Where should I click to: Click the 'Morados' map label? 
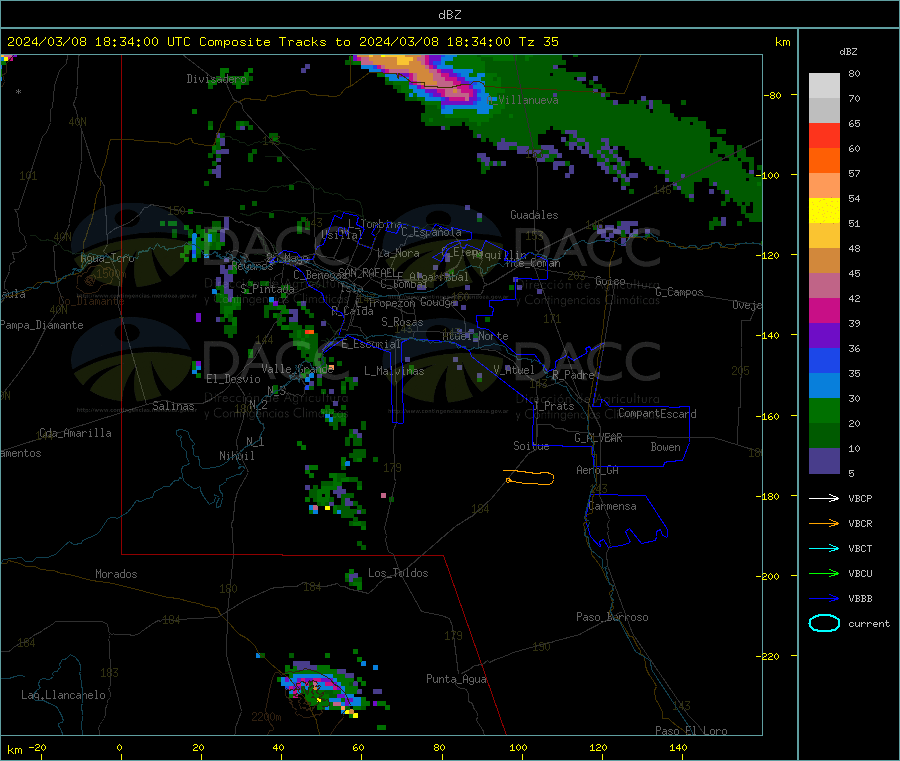pos(116,574)
